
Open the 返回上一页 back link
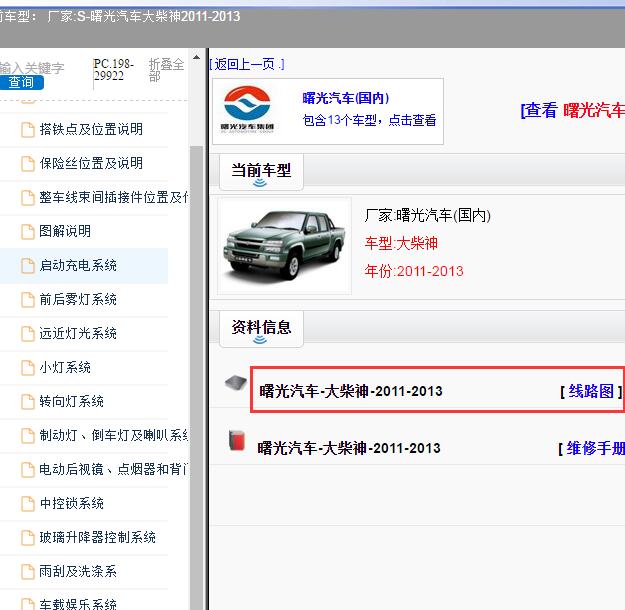[247, 64]
